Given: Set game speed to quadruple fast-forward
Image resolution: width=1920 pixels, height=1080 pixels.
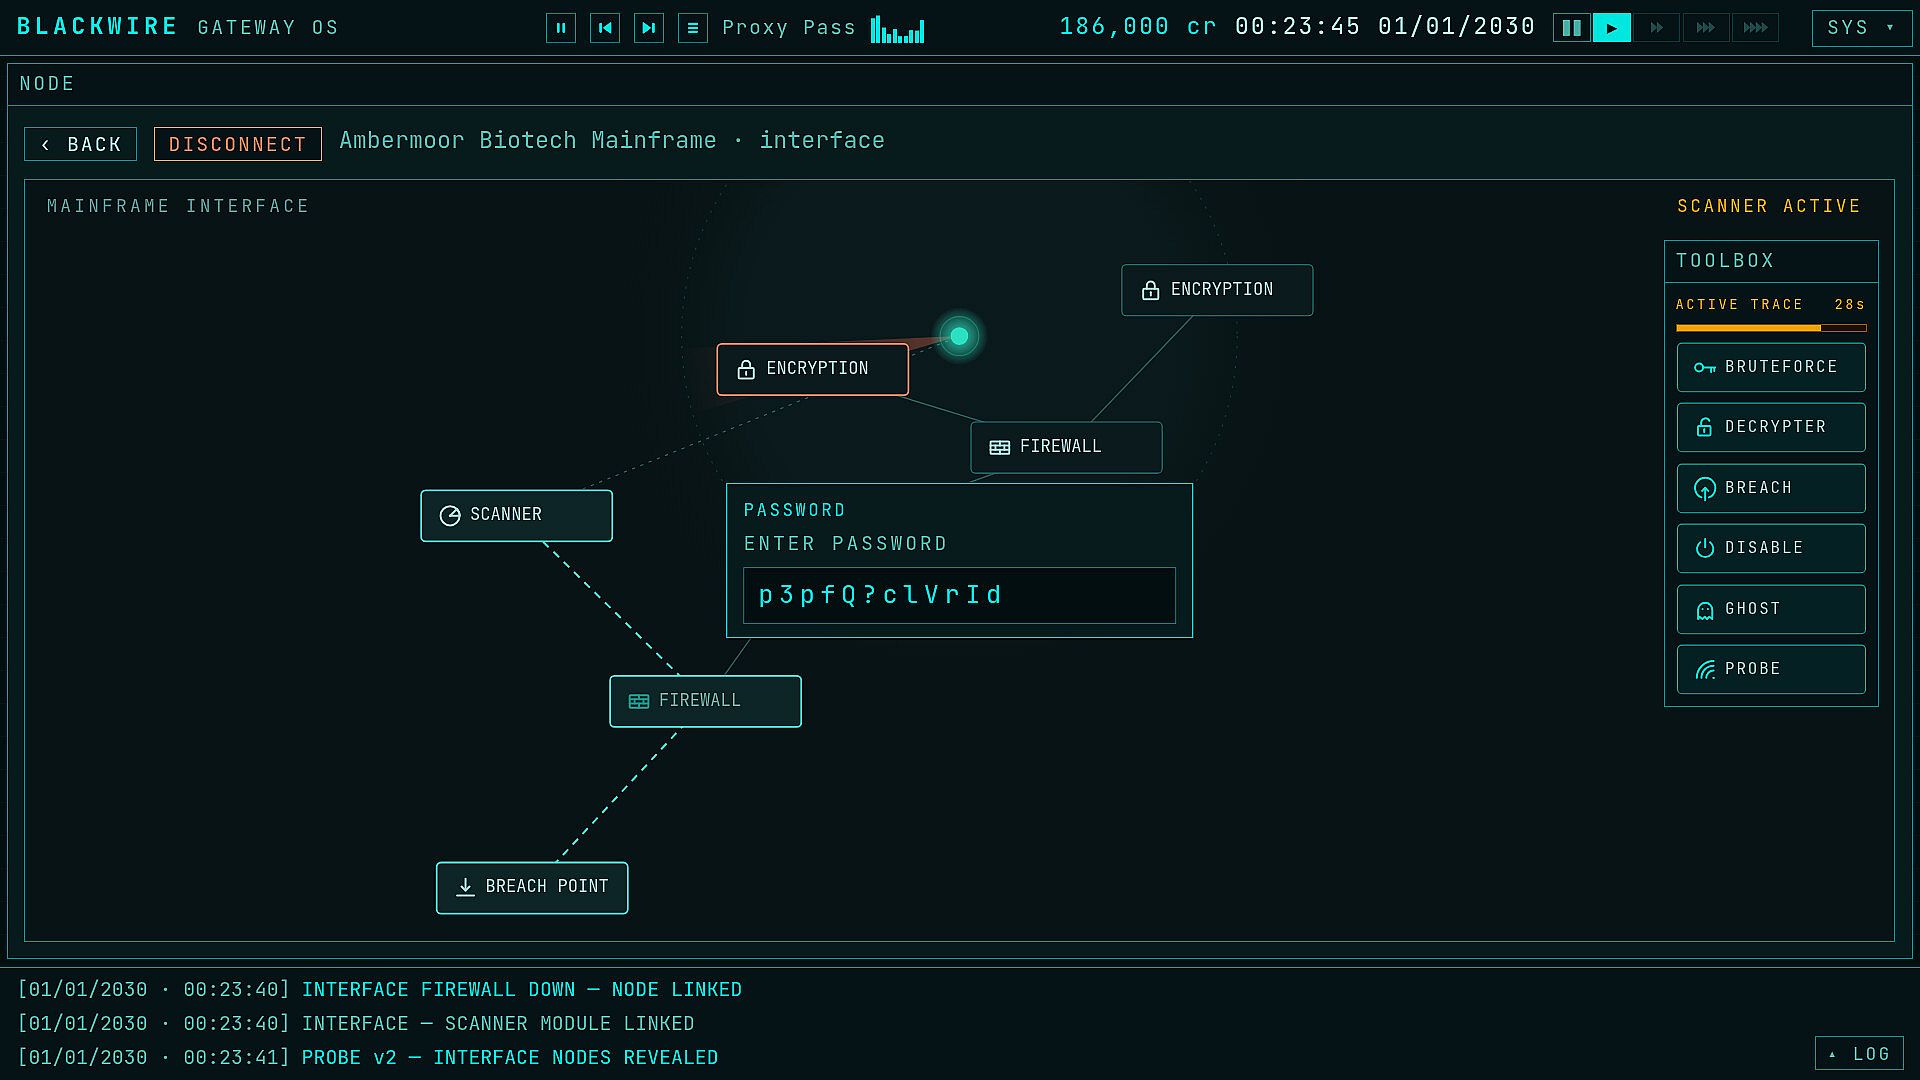Looking at the screenshot, I should click(x=1755, y=28).
